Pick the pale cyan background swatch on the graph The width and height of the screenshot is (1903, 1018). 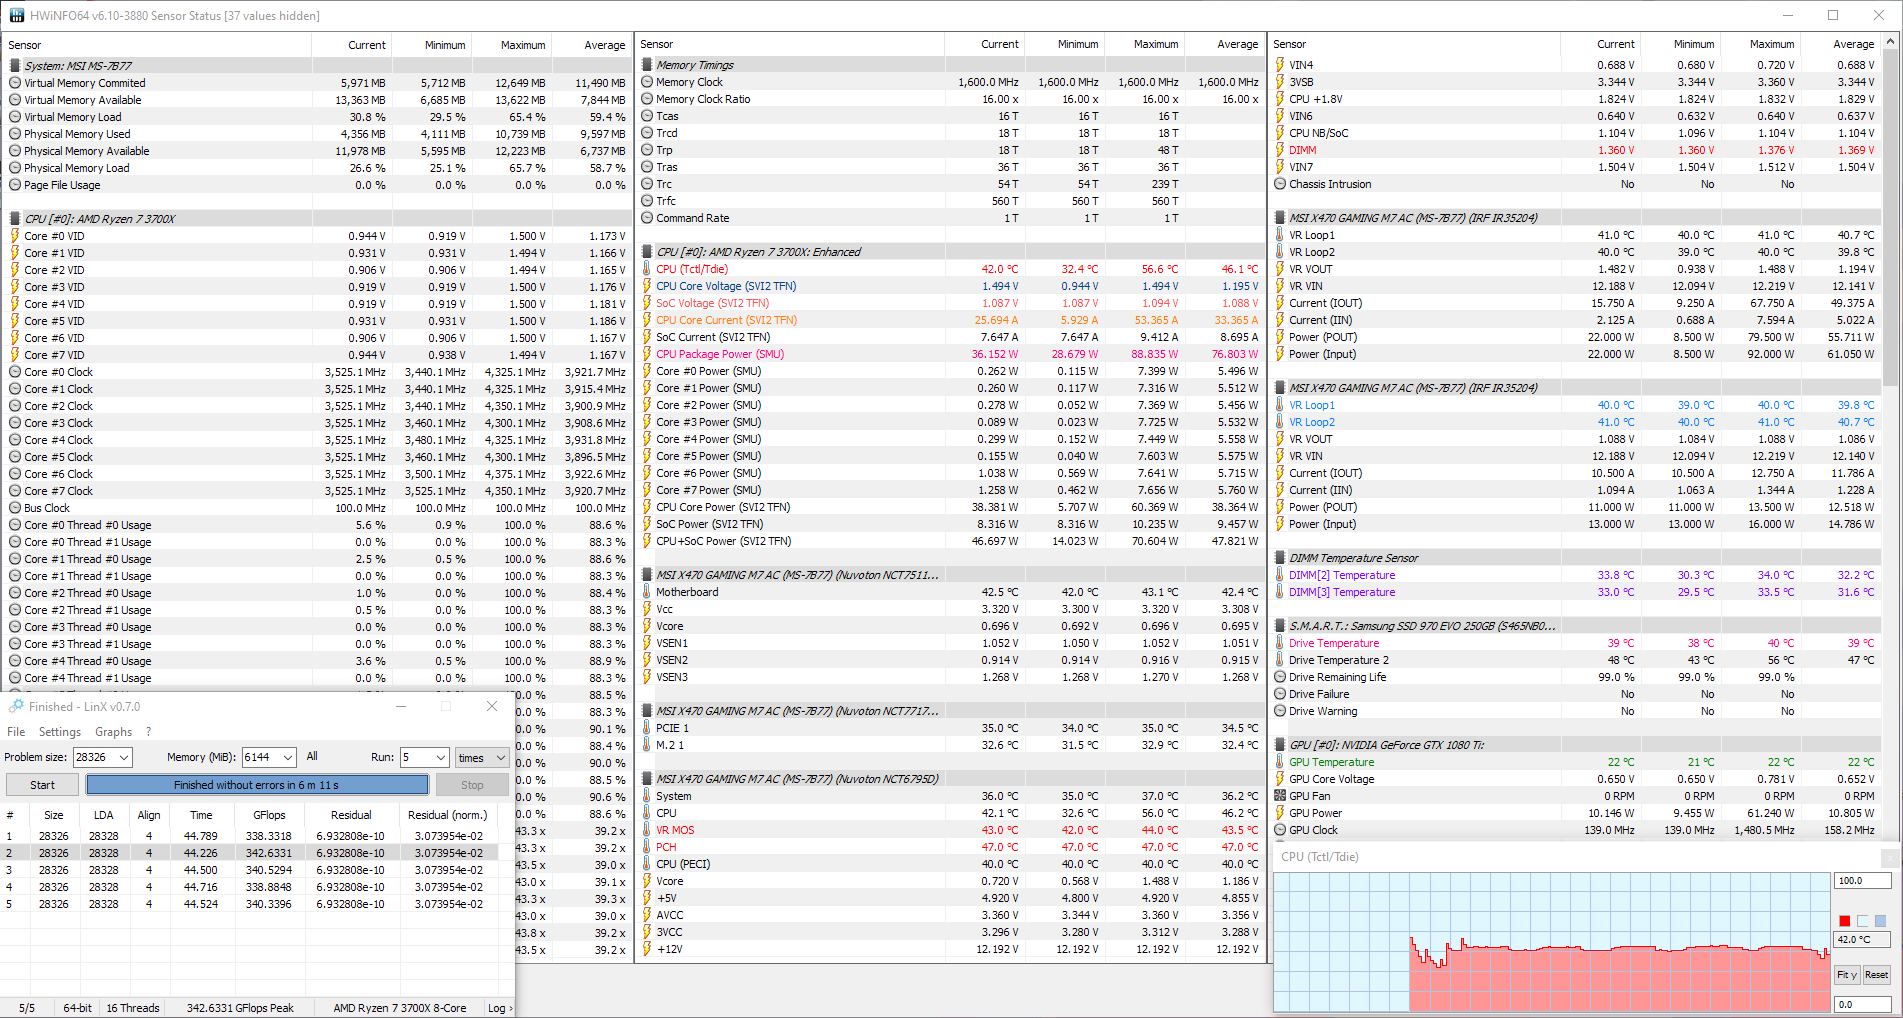[1863, 920]
